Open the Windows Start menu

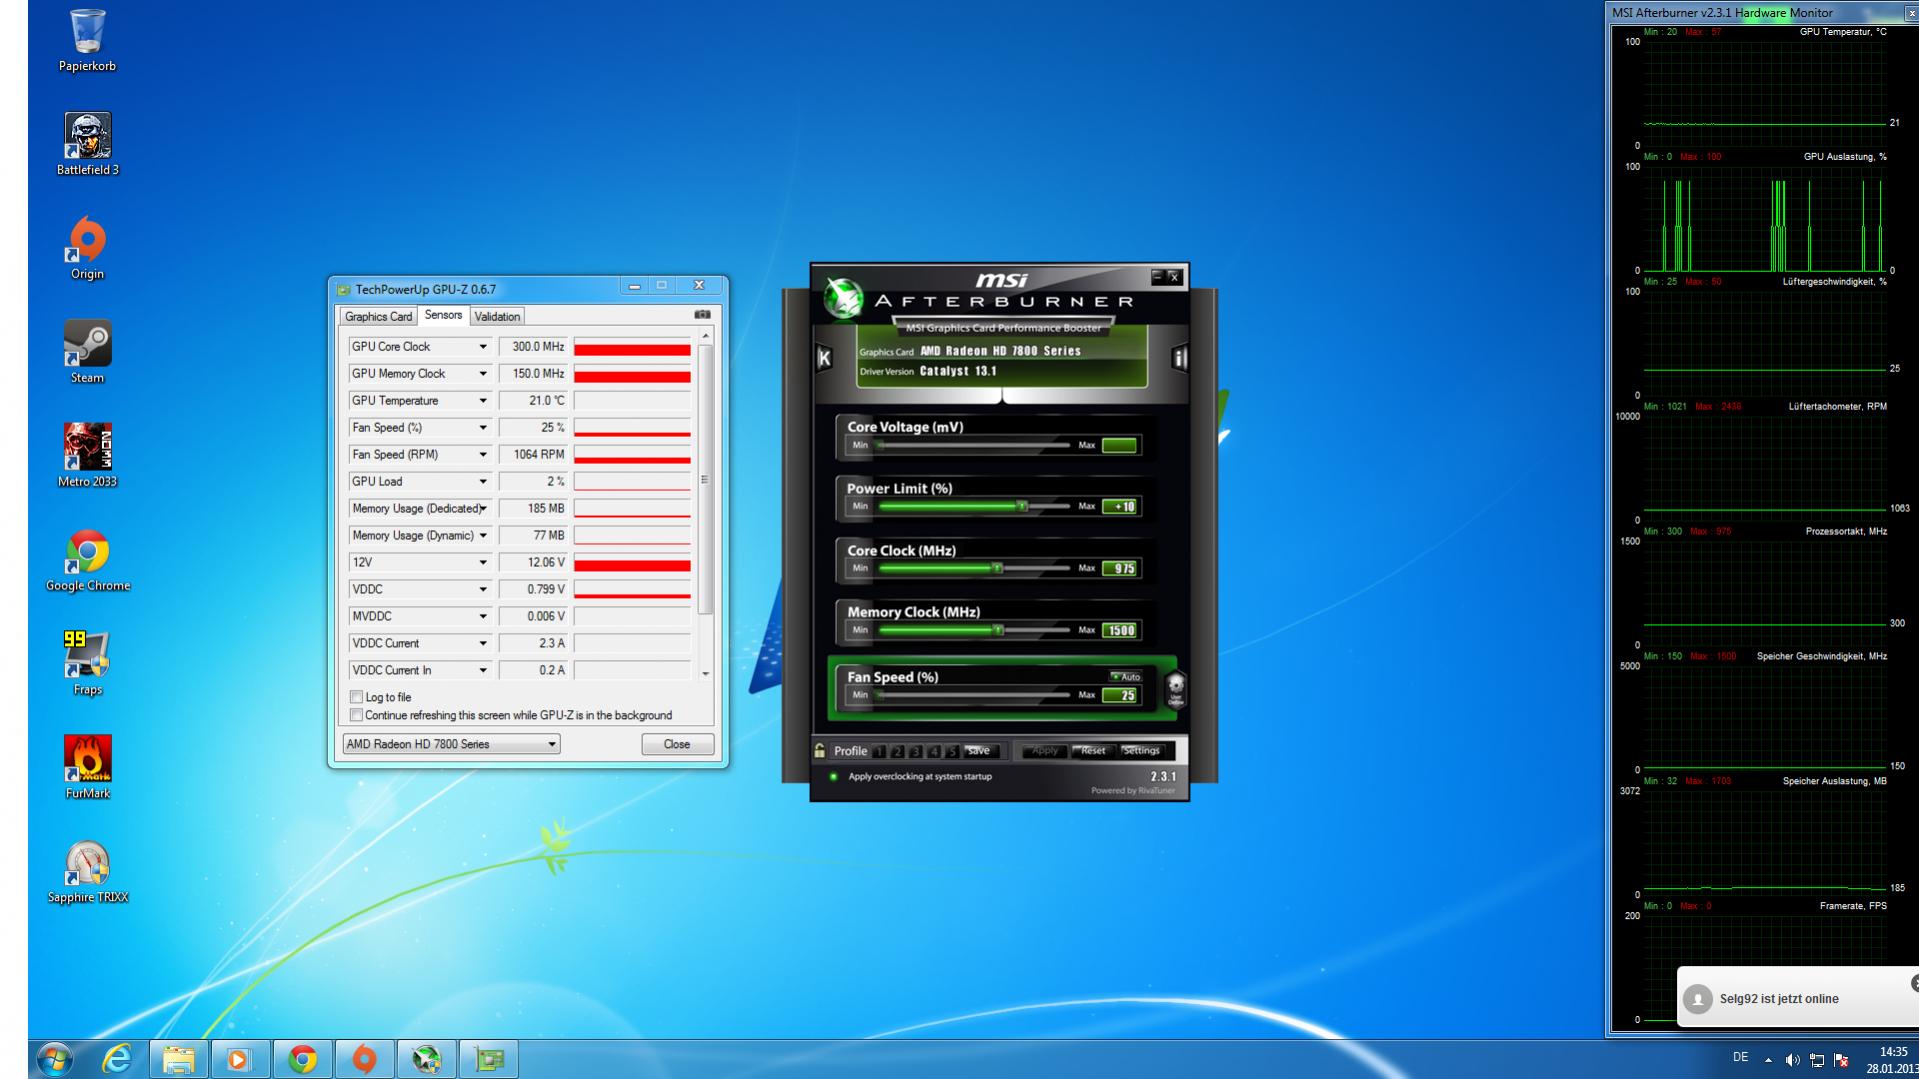(x=54, y=1059)
